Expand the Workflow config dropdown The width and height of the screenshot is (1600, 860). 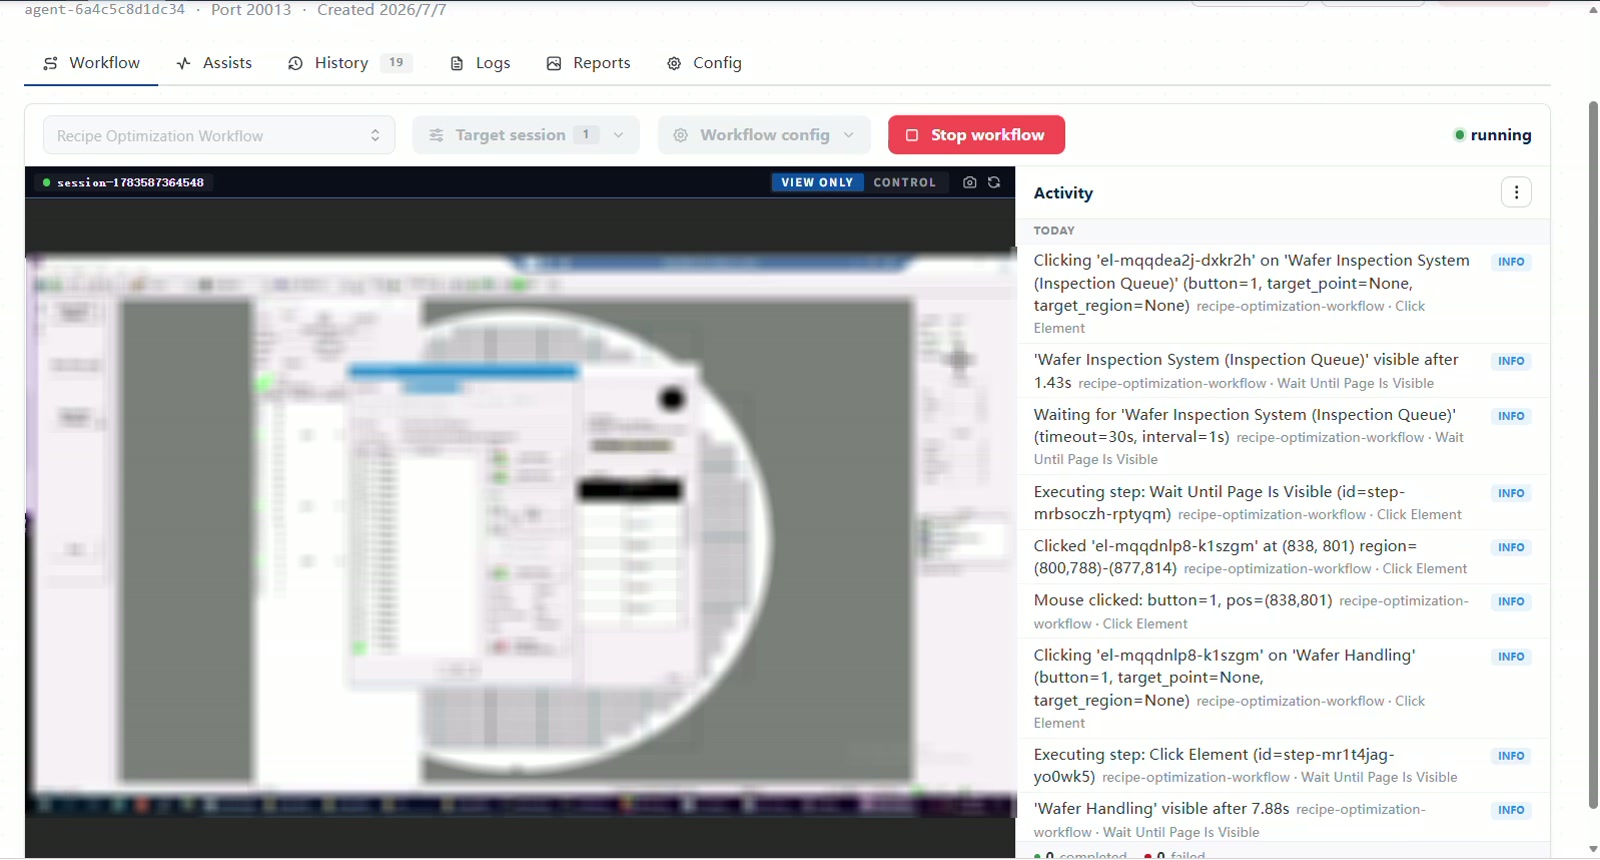[764, 135]
